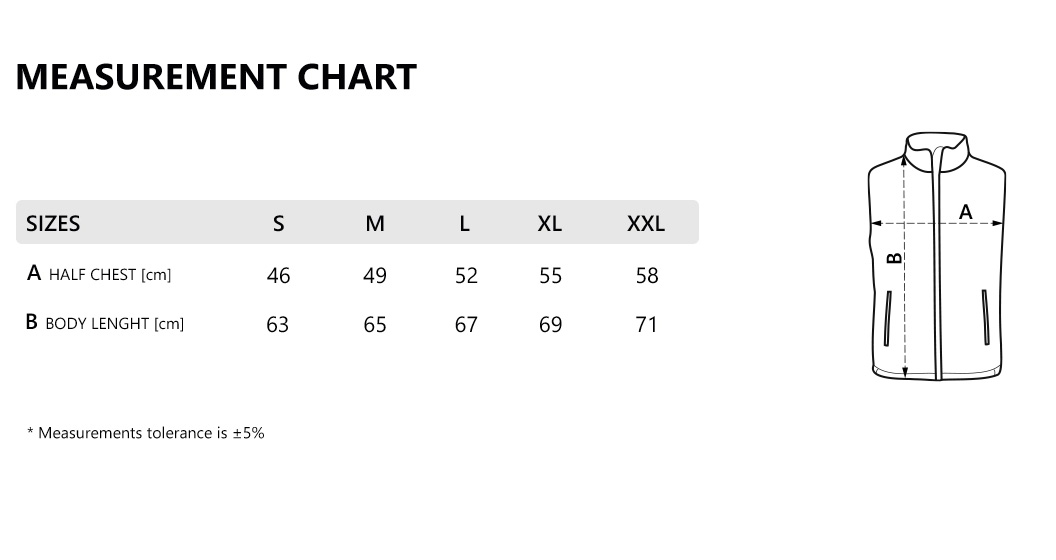Click half chest value 46 for S
The height and width of the screenshot is (560, 1056).
[279, 275]
